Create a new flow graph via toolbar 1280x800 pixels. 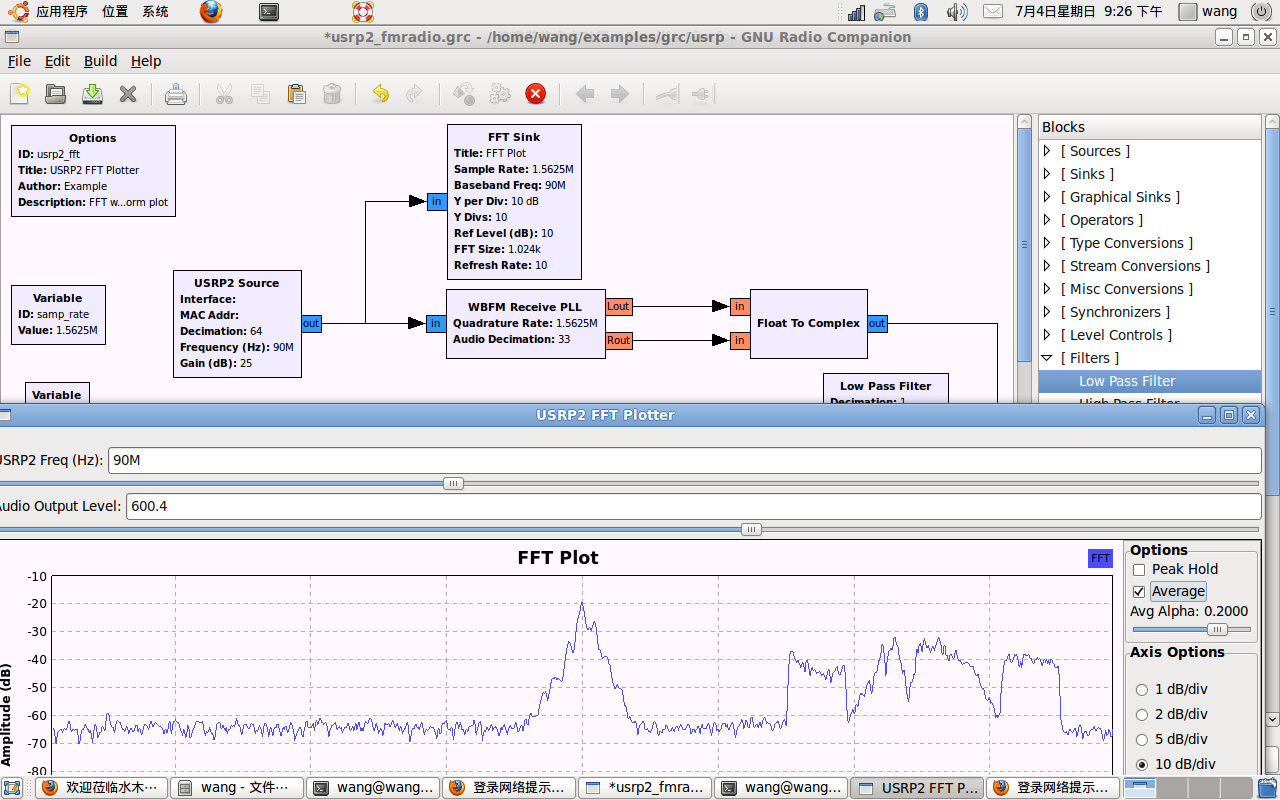[x=20, y=94]
